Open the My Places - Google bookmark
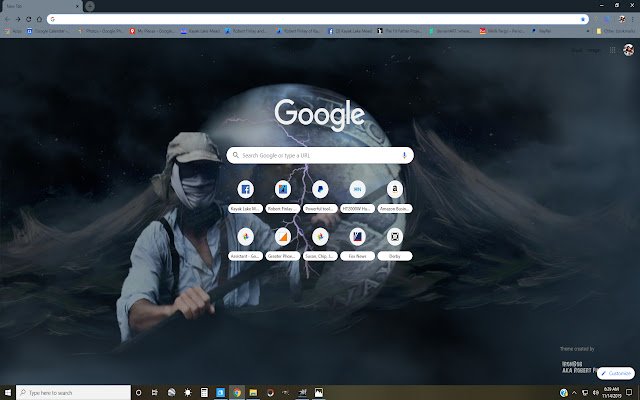 [x=151, y=31]
